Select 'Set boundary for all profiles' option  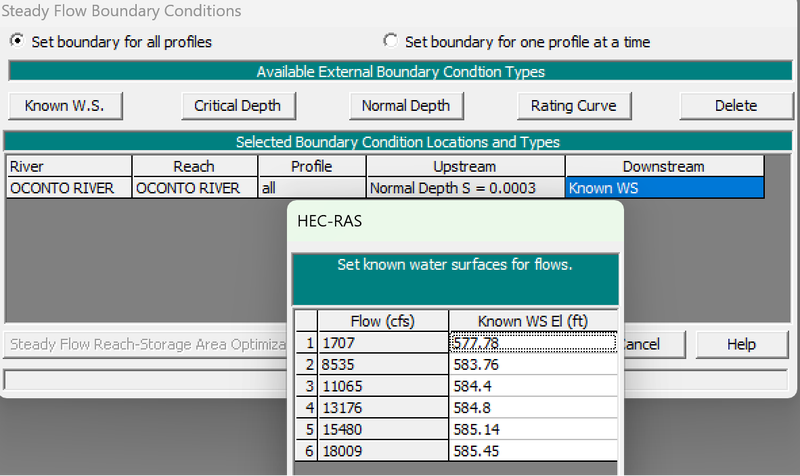click(17, 42)
